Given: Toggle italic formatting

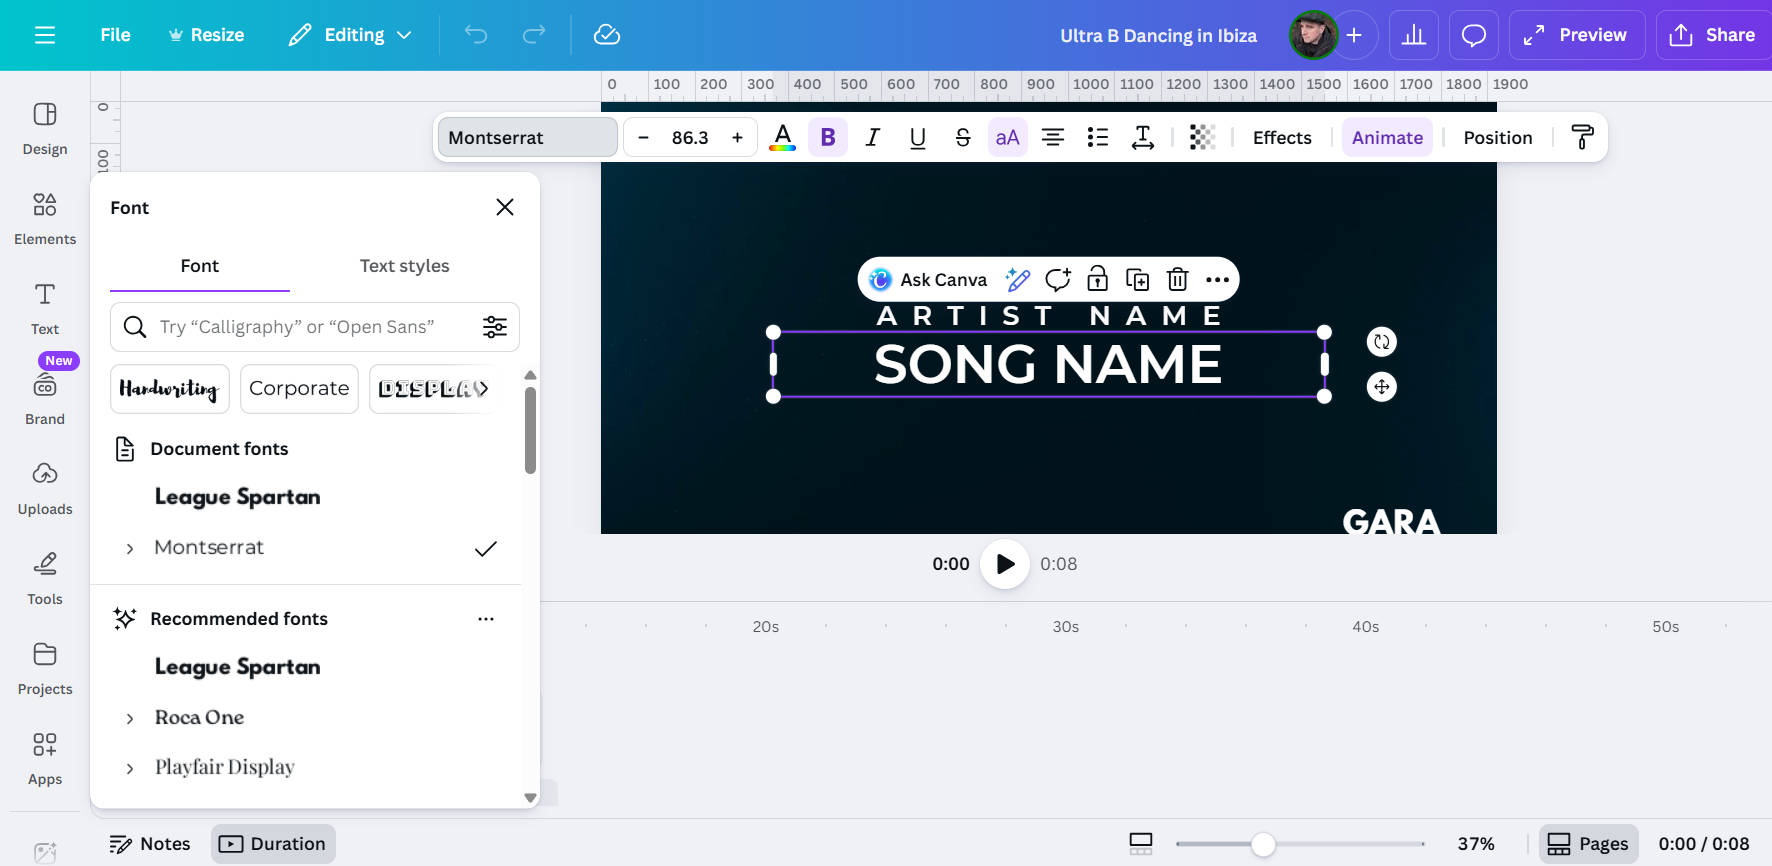Looking at the screenshot, I should coord(873,138).
